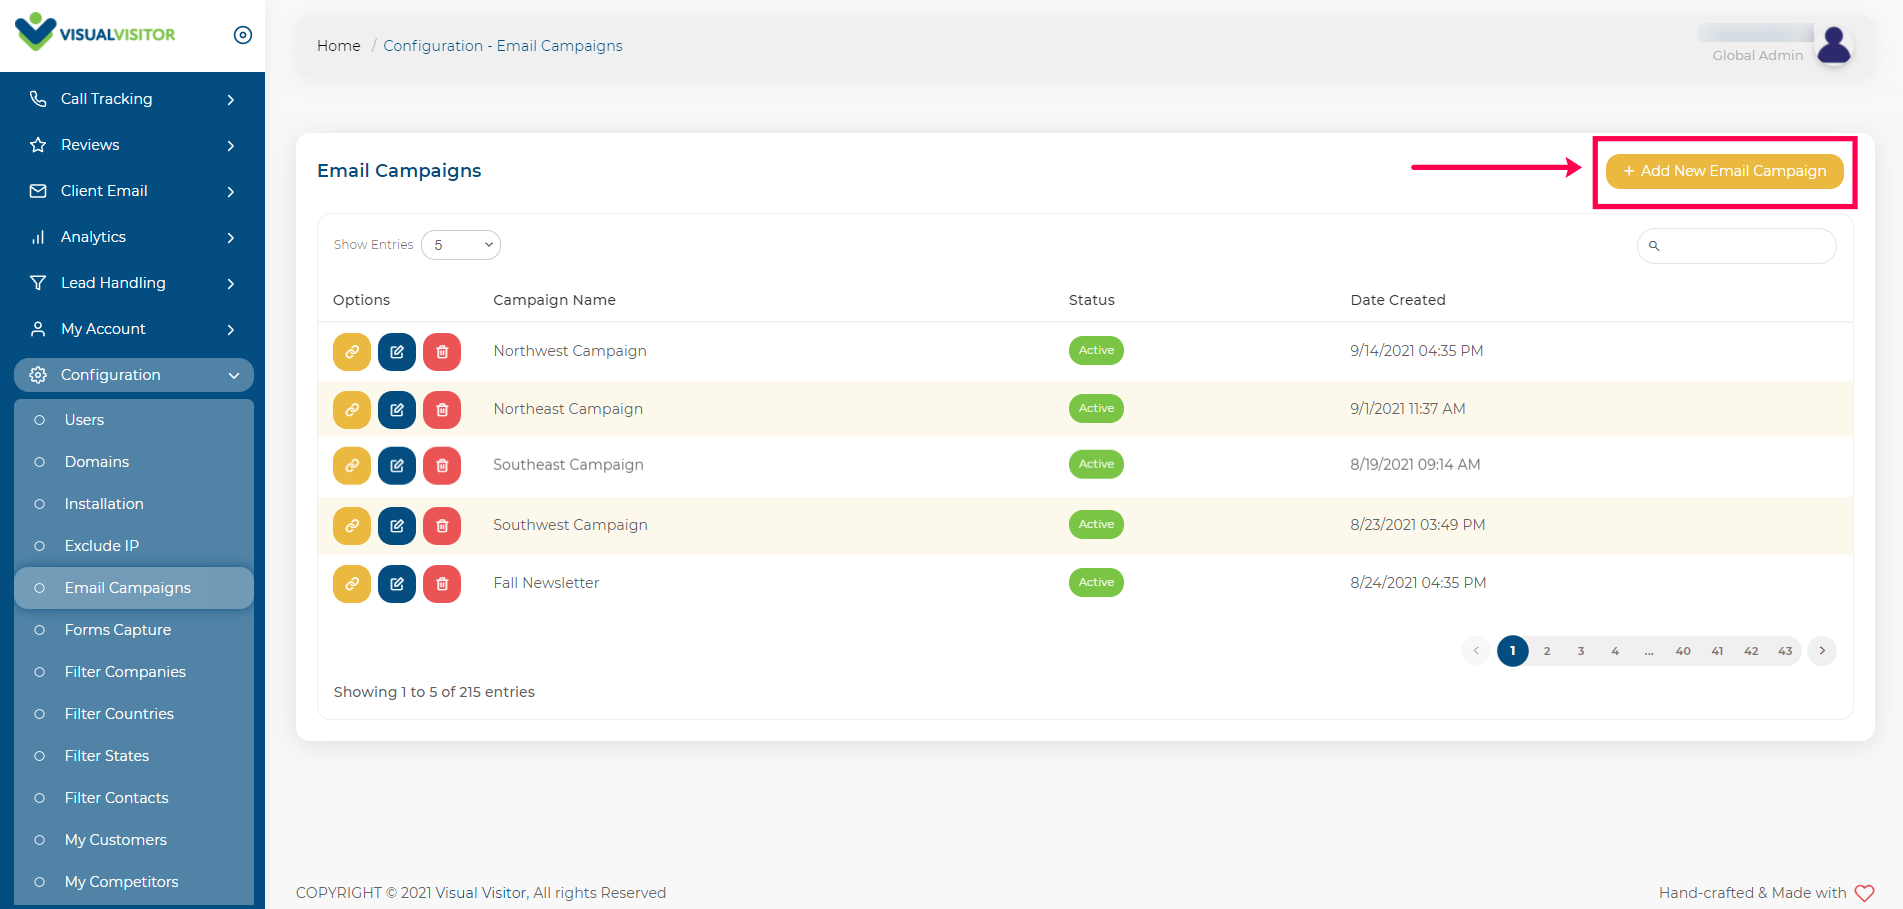The height and width of the screenshot is (909, 1903).
Task: Open Forms Capture menu item
Action: tap(134, 630)
